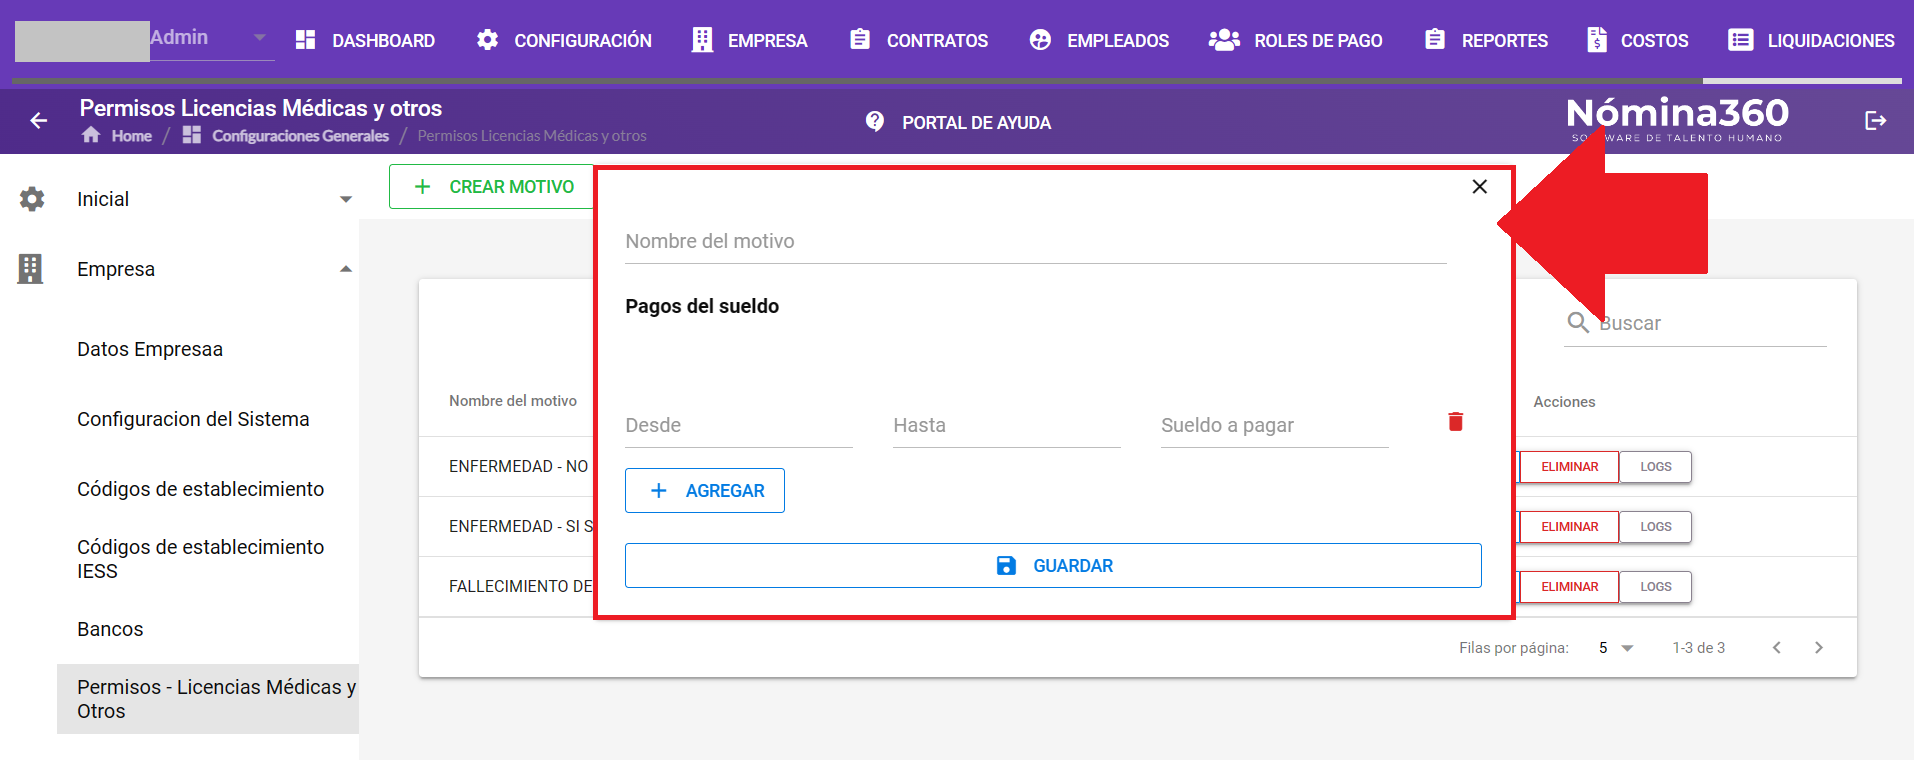Viewport: 1914px width, 760px height.
Task: Open Logs for FALLECIMIENTO row
Action: click(1656, 587)
